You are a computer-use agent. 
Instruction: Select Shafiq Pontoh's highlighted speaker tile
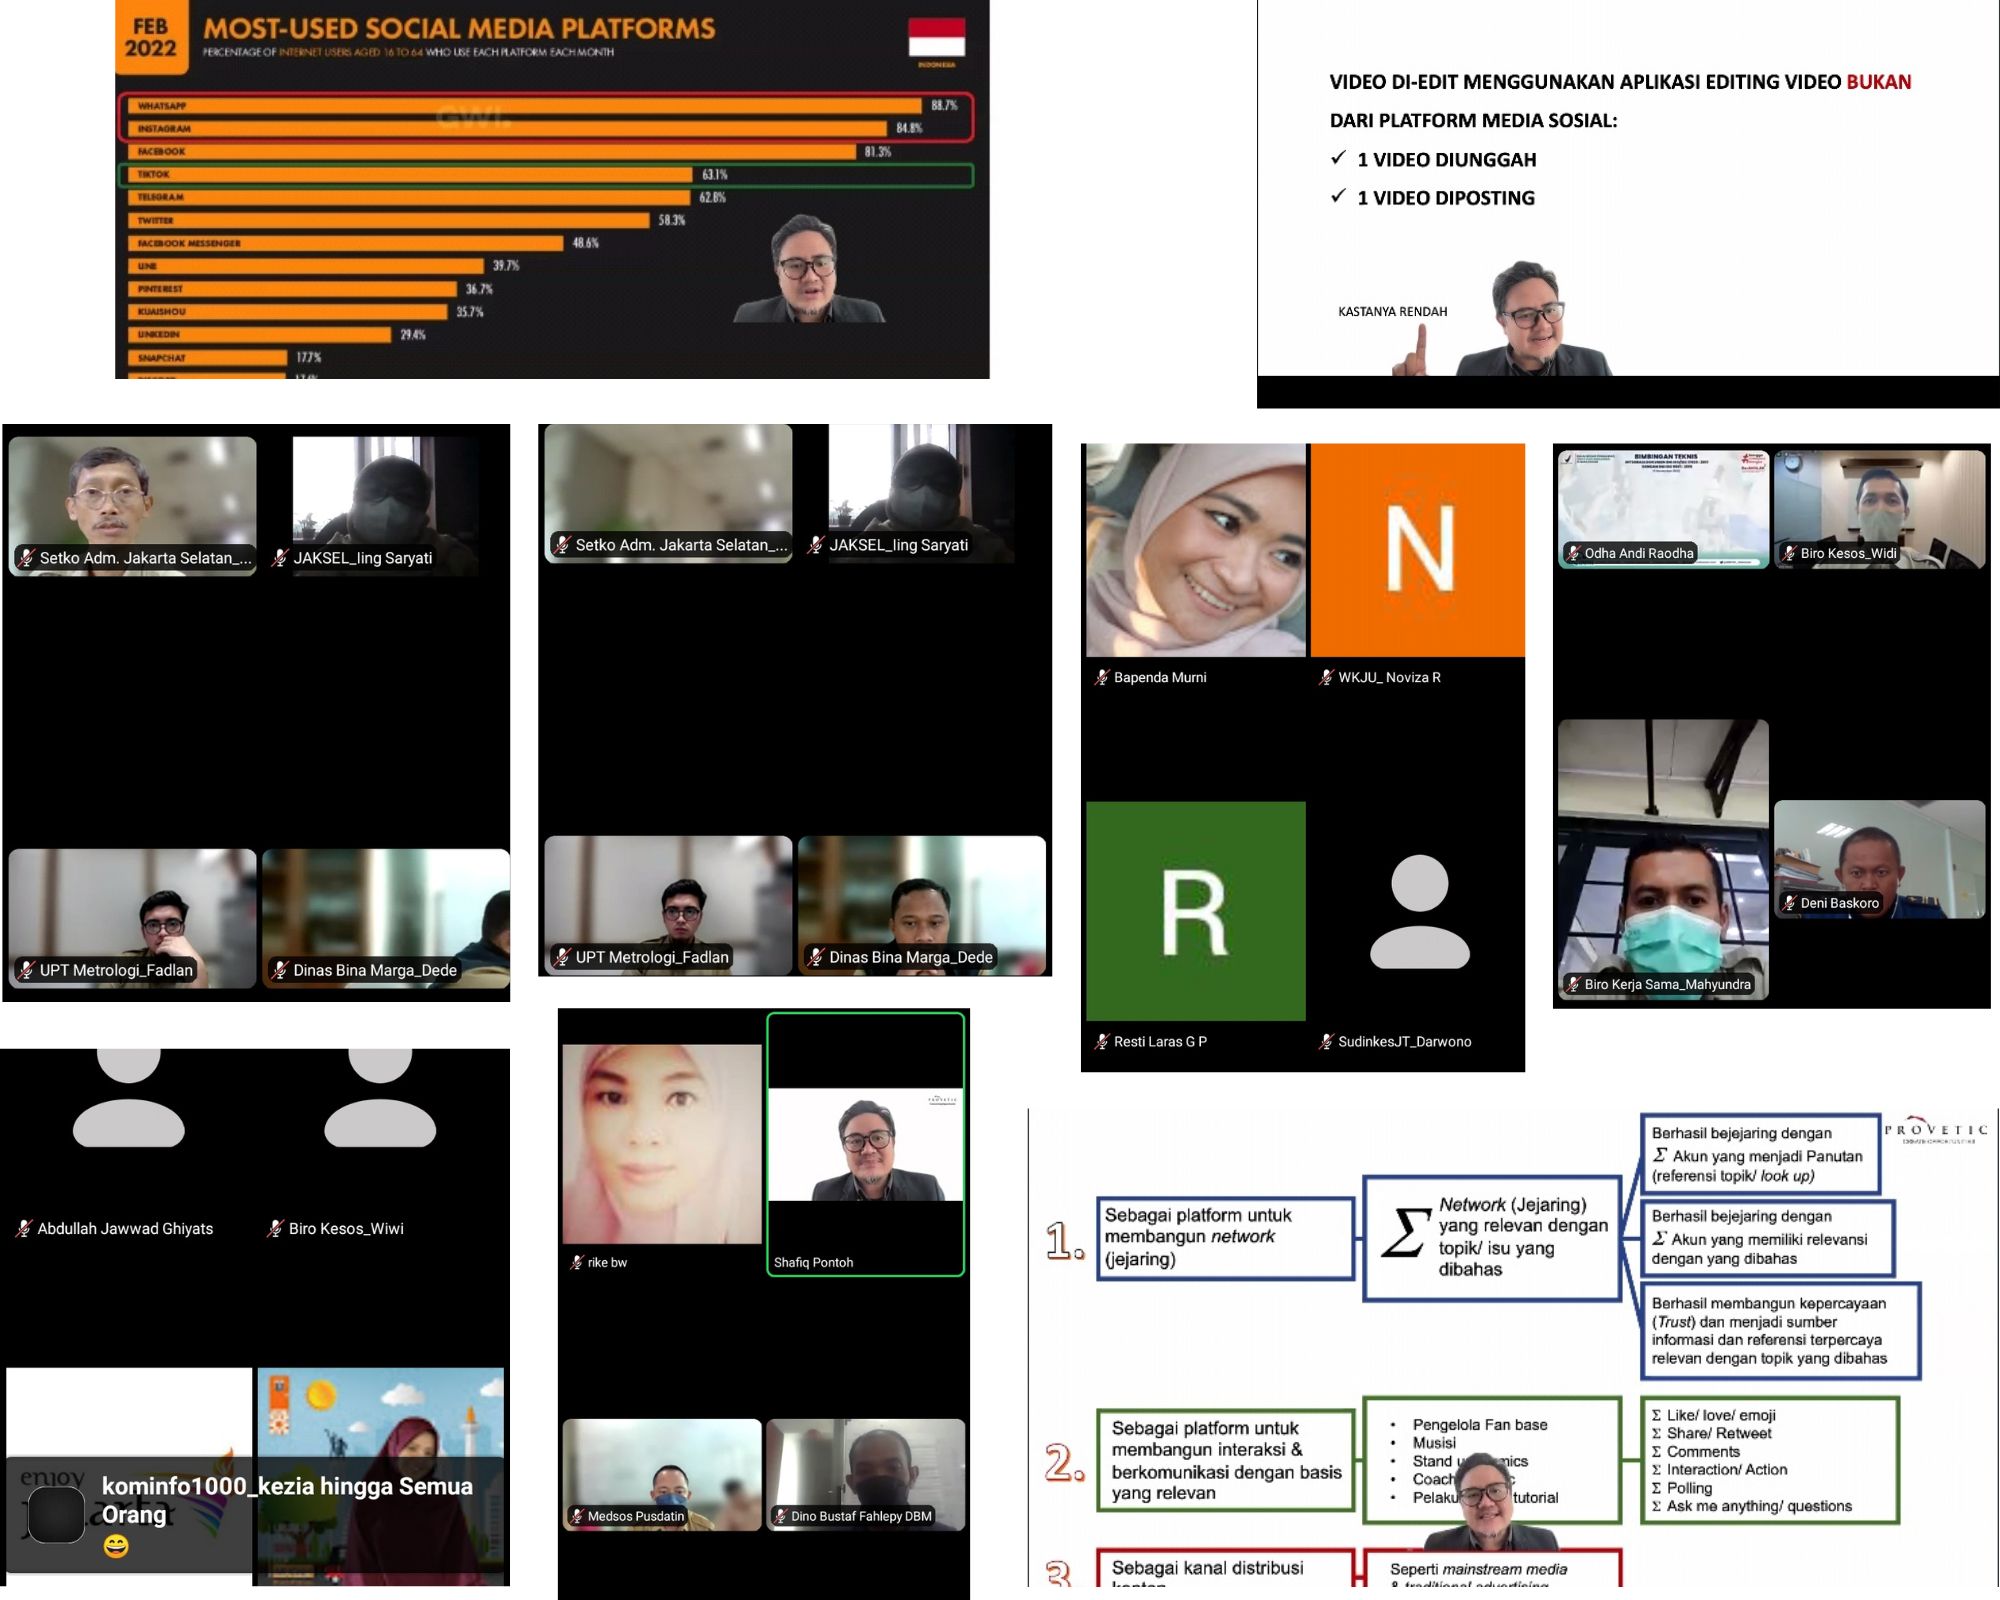865,1144
